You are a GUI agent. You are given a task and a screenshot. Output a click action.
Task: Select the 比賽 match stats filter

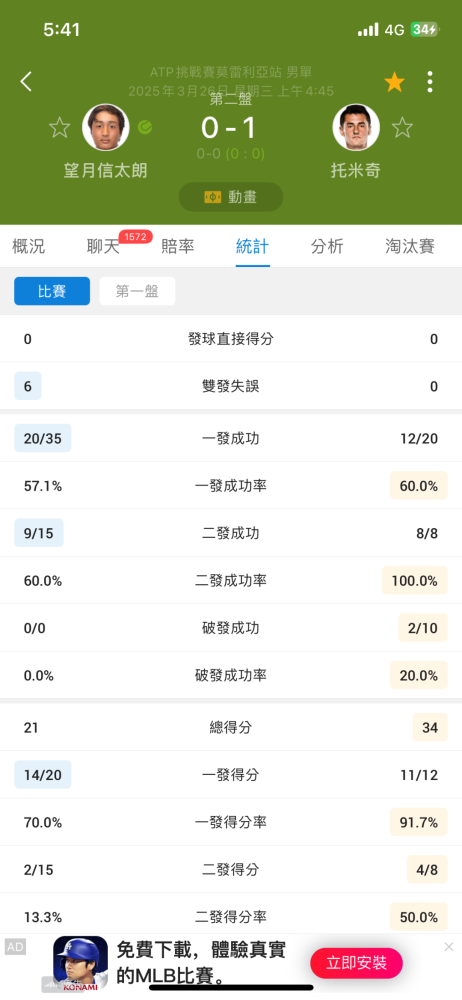(52, 291)
